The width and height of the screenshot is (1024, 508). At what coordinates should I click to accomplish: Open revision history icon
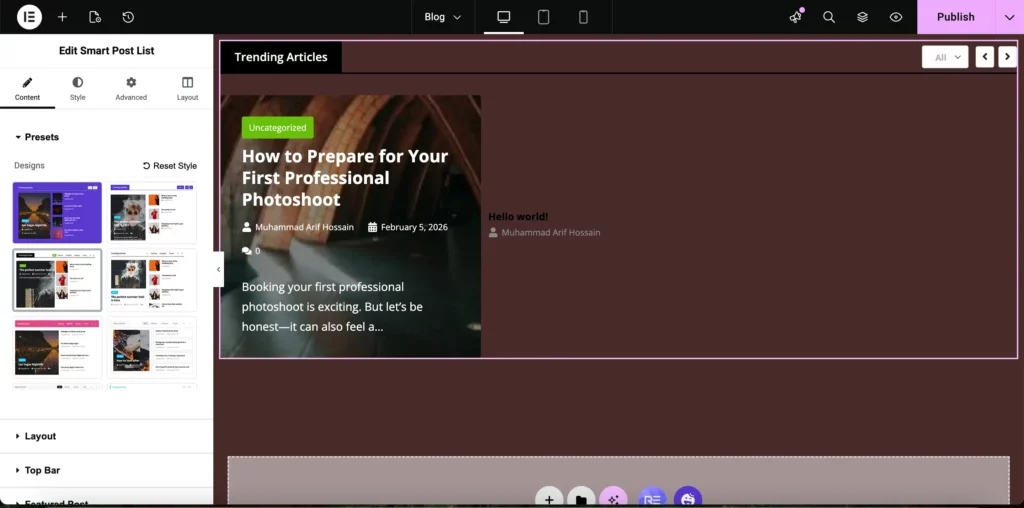coord(128,17)
